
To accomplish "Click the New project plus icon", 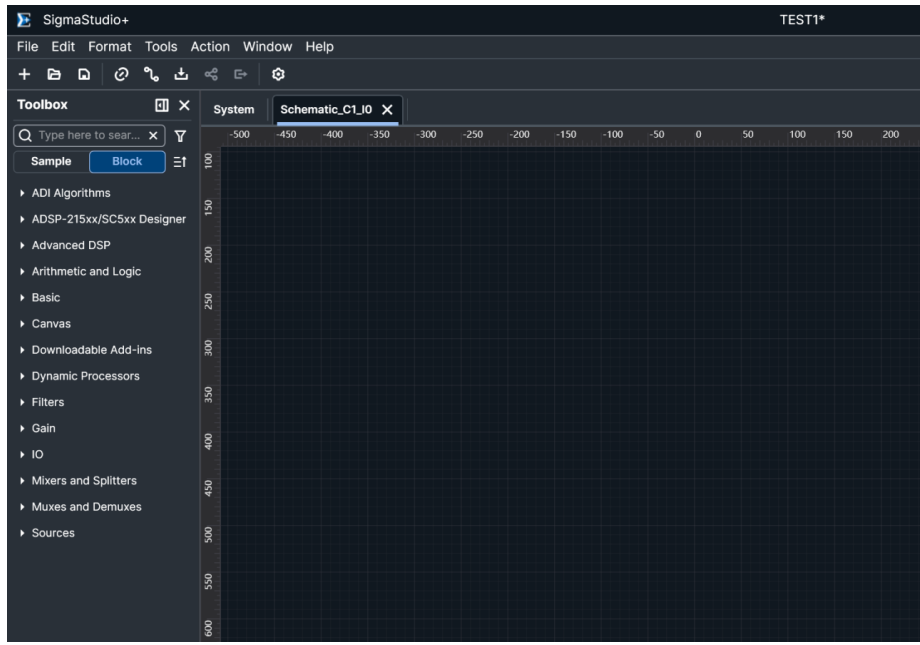I will (24, 75).
